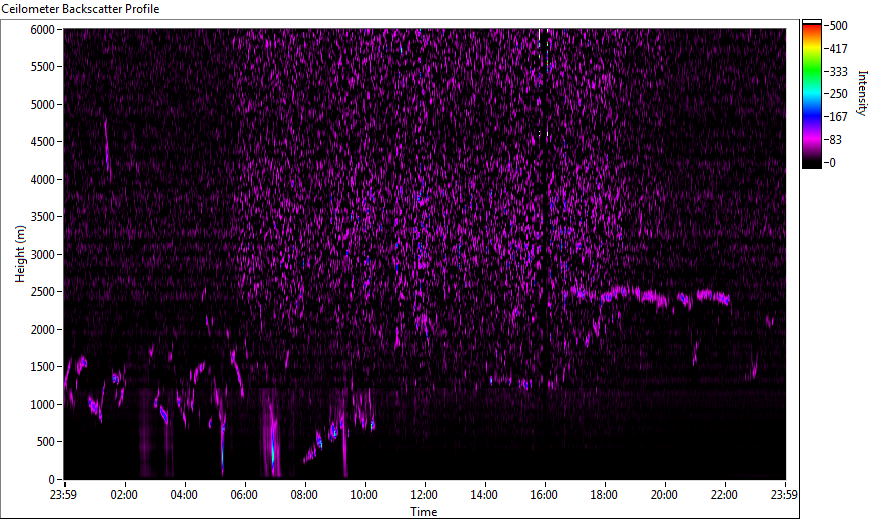
Task: Click the 1000 height axis value
Action: (x=43, y=405)
